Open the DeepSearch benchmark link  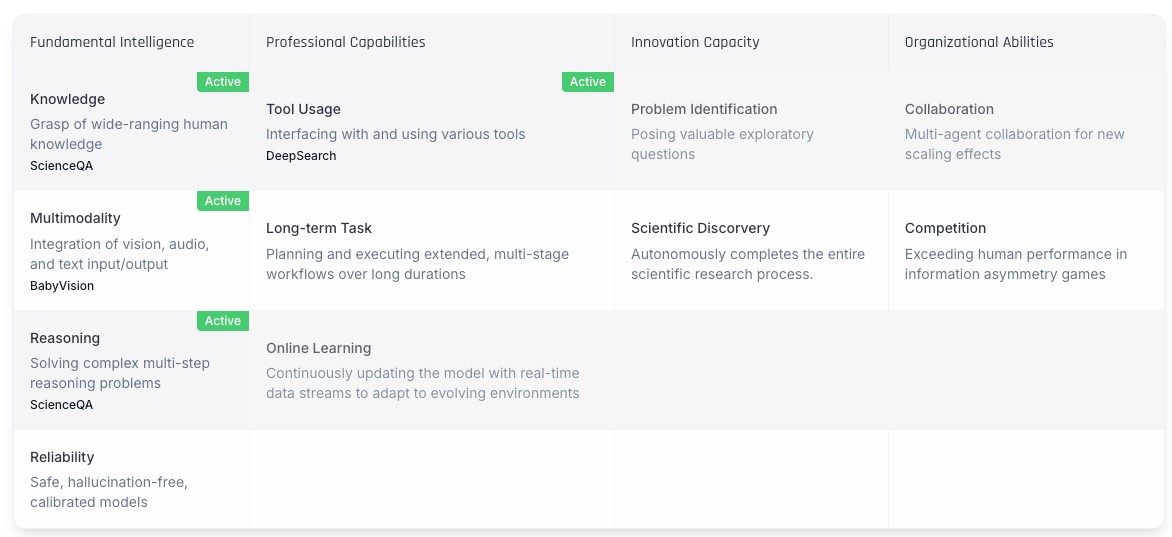pos(301,156)
